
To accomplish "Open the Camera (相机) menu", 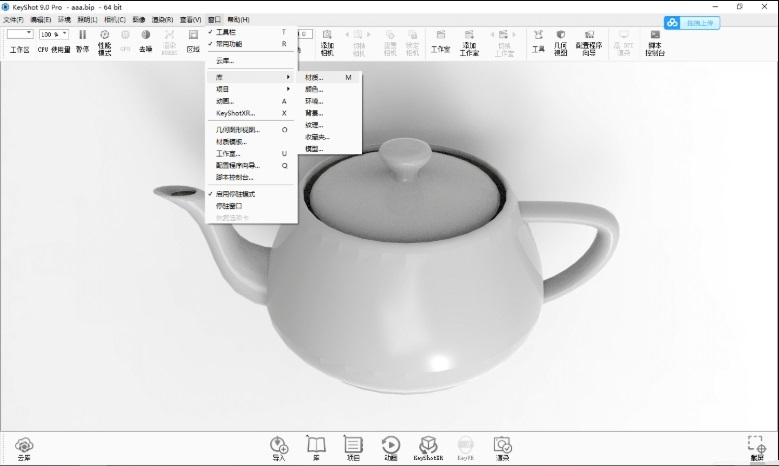I will 115,19.
